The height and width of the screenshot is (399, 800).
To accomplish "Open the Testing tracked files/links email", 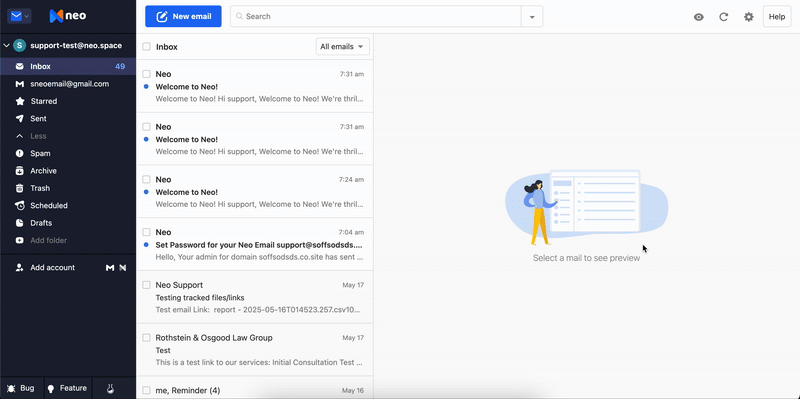I will point(255,297).
